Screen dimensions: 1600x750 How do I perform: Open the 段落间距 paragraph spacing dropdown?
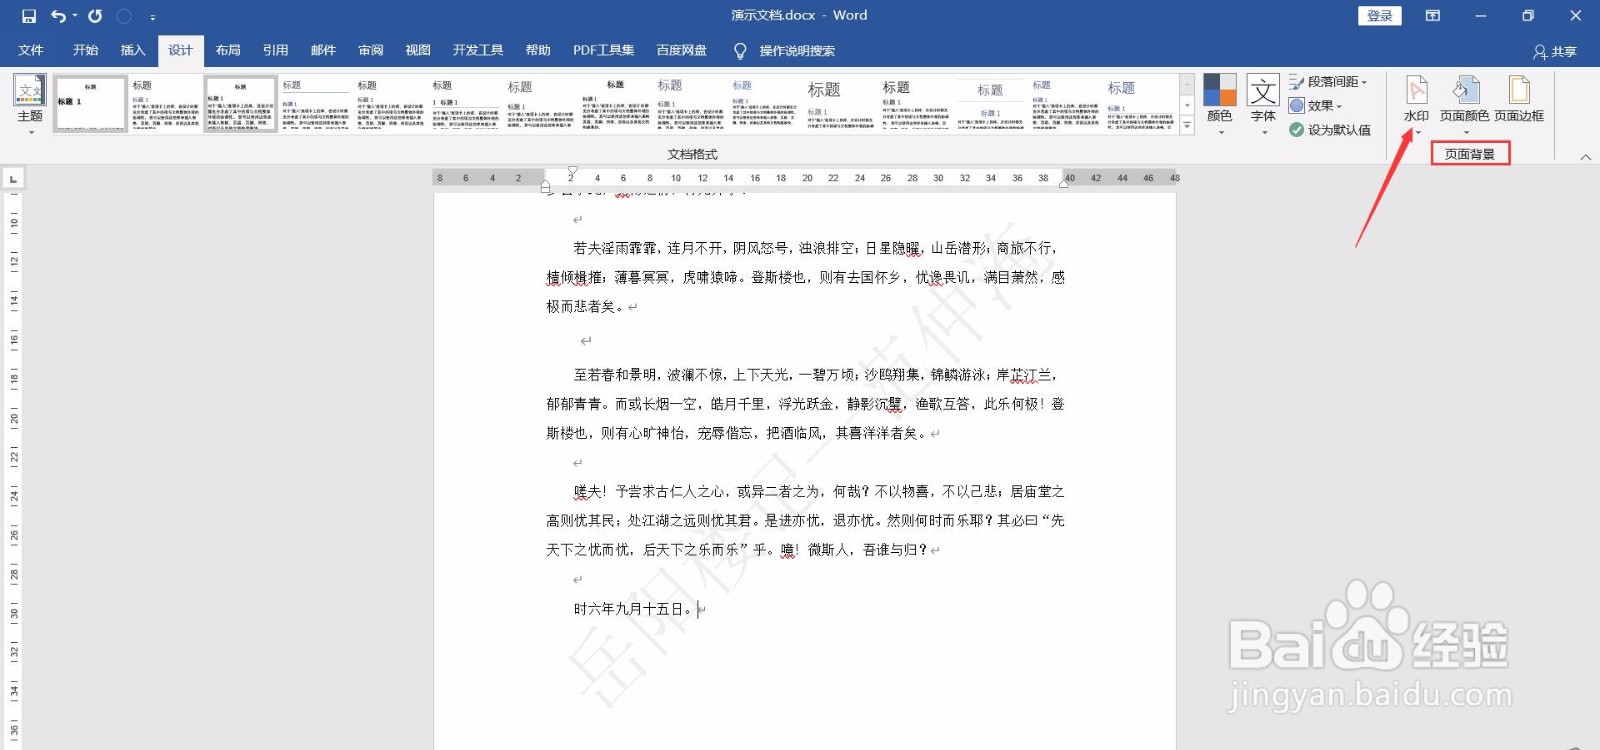click(x=1328, y=82)
